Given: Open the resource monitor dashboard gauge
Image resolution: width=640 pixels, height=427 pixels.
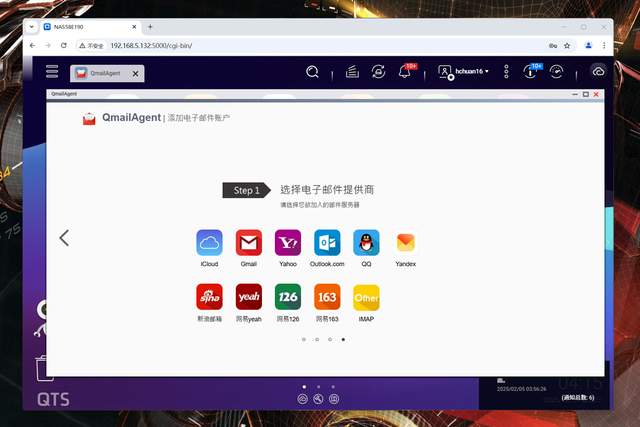Looking at the screenshot, I should 556,72.
